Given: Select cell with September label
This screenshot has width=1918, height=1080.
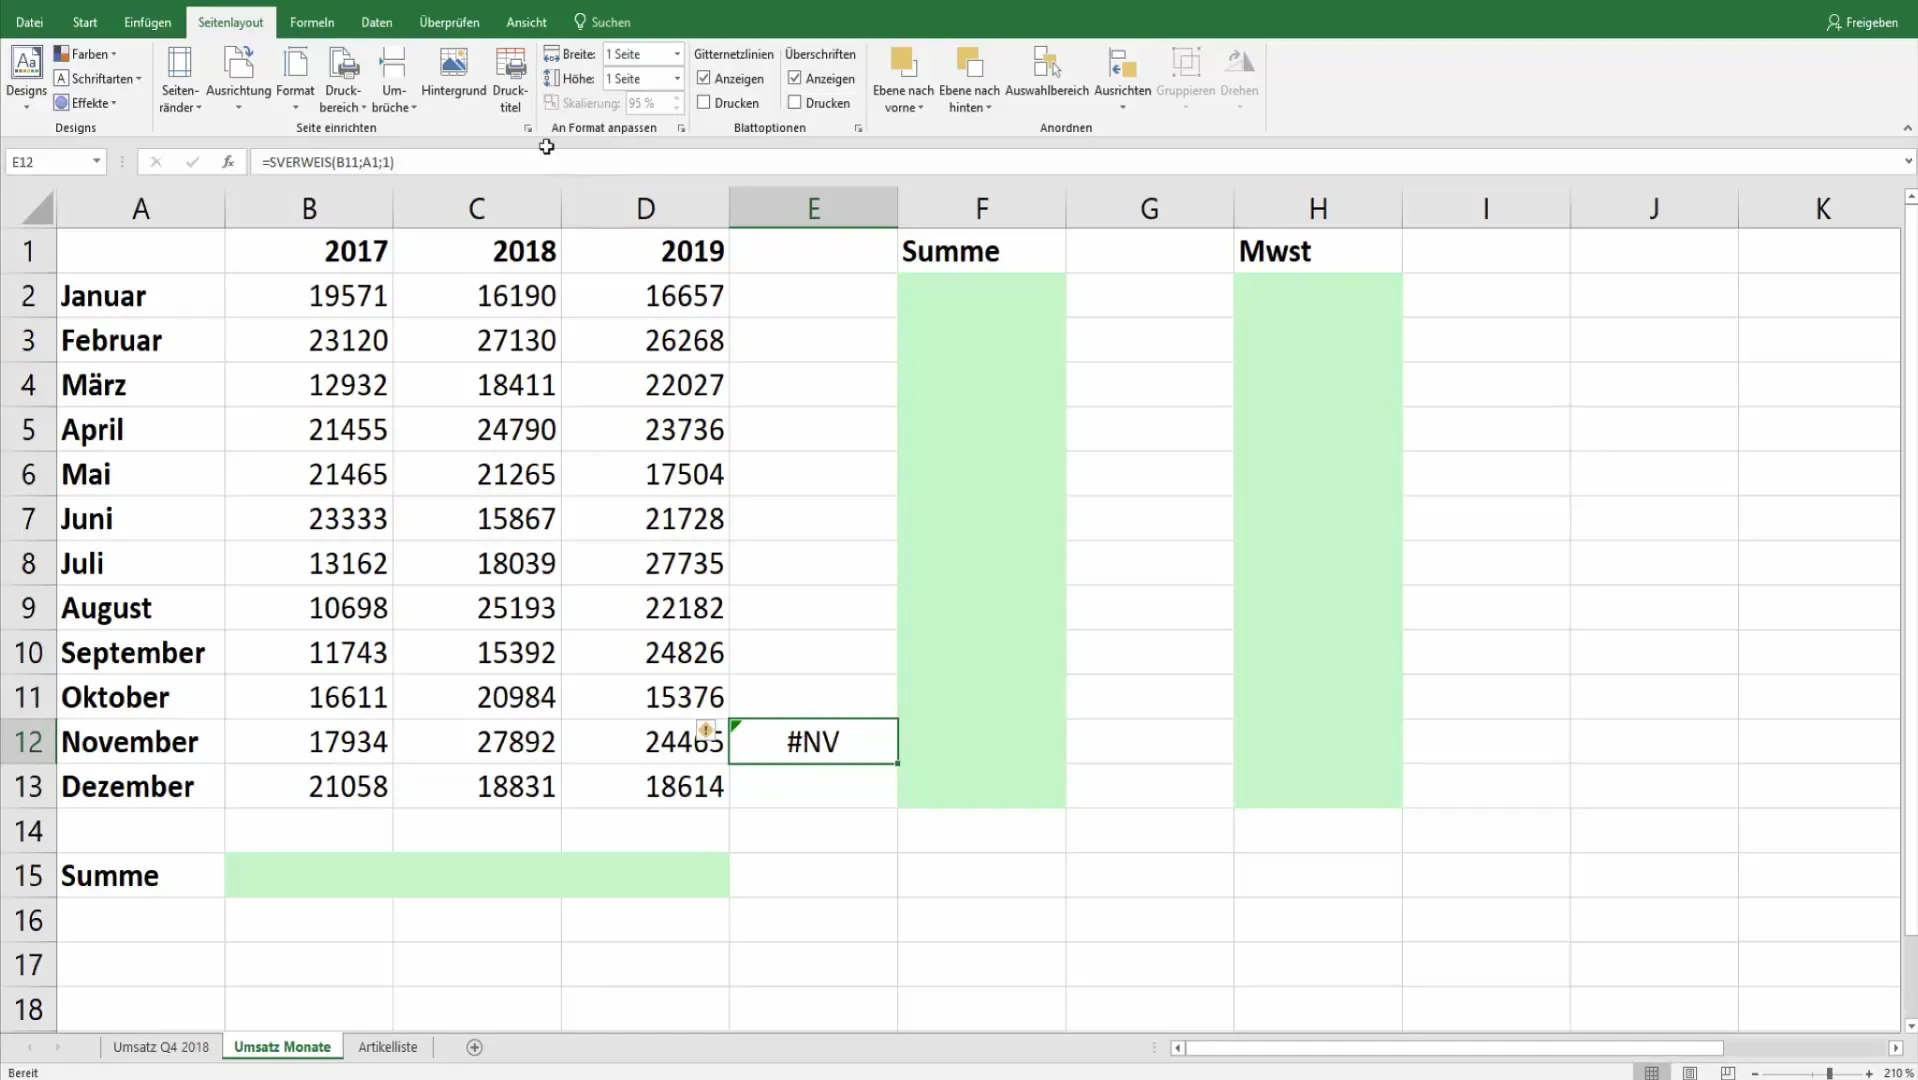Looking at the screenshot, I should point(140,652).
